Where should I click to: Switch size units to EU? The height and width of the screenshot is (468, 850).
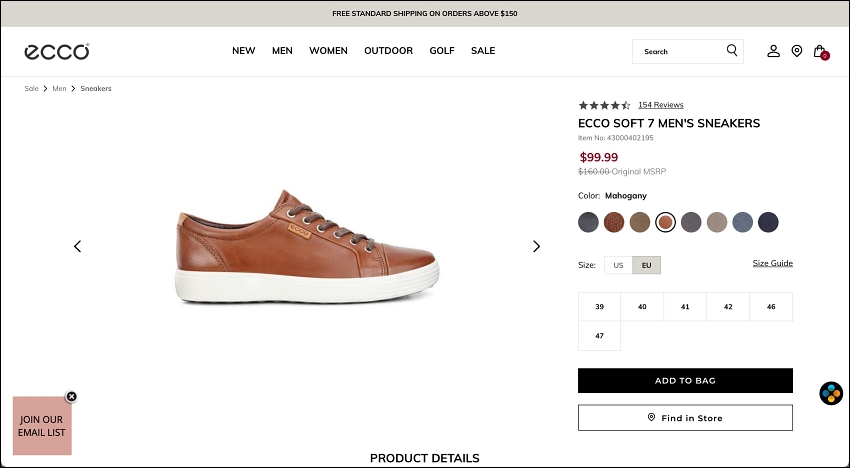point(646,265)
